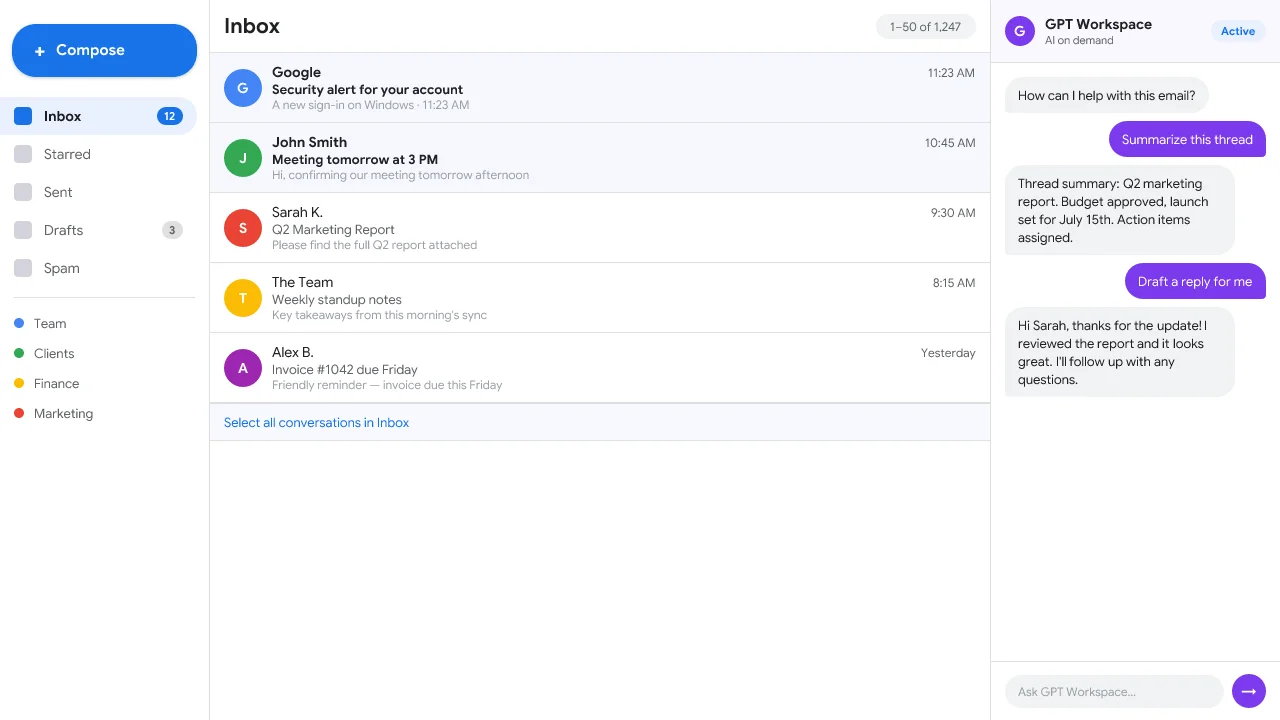Viewport: 1280px width, 720px height.
Task: Click the GPT Workspace logo avatar
Action: tap(1019, 31)
